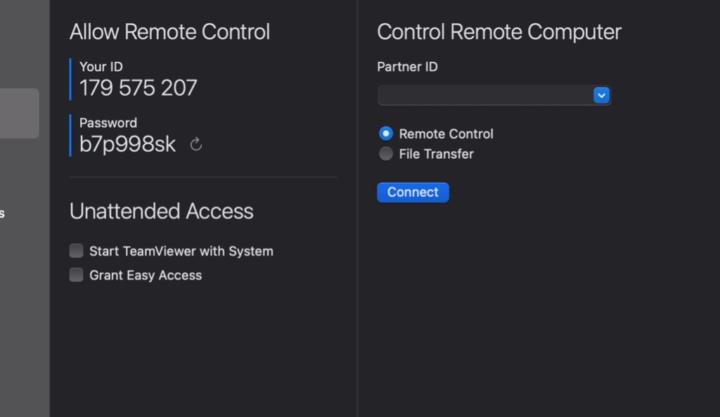Click the Allow Remote Control heading
The image size is (720, 417).
click(x=169, y=32)
